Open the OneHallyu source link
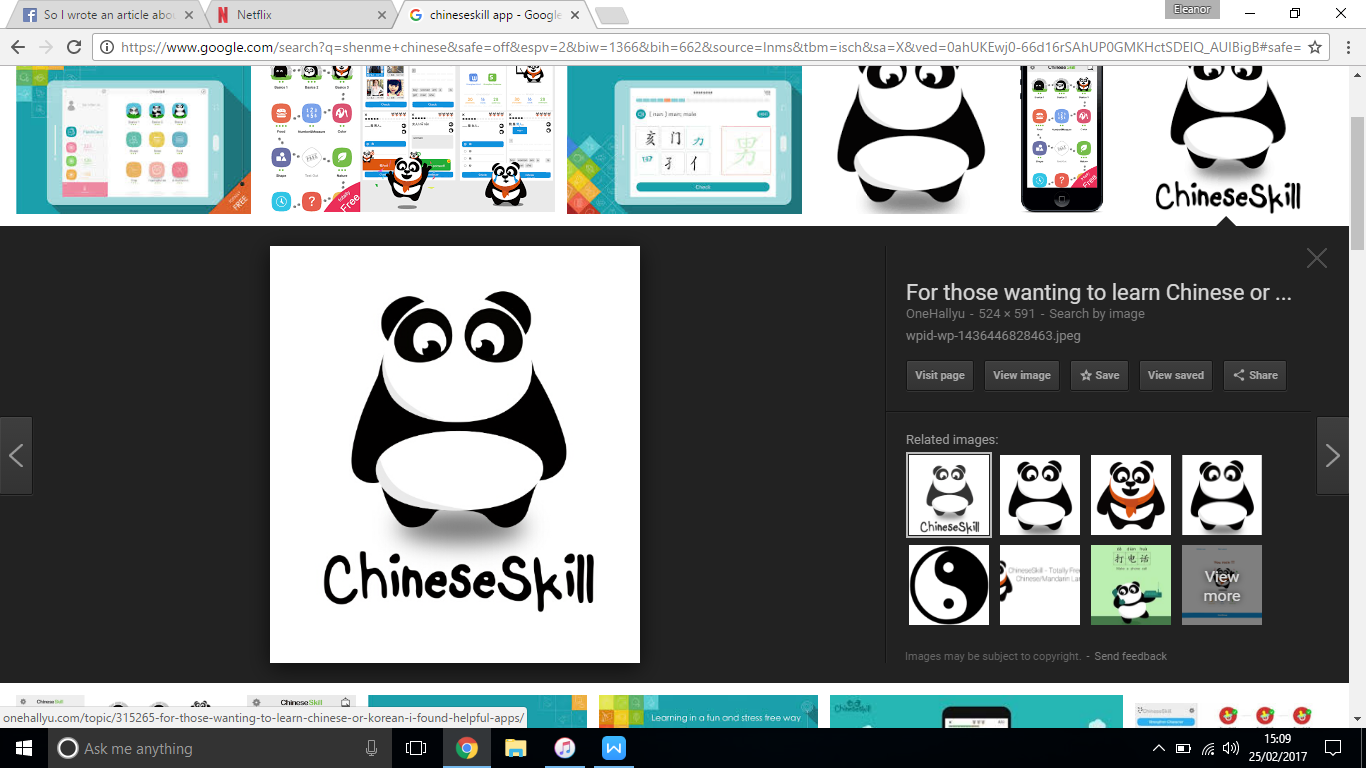Image resolution: width=1366 pixels, height=768 pixels. click(x=936, y=314)
